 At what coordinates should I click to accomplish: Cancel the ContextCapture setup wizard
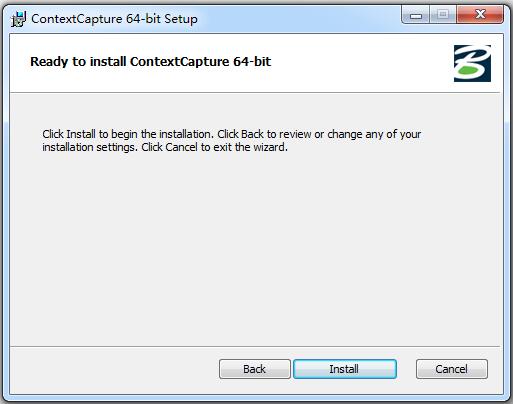[452, 369]
